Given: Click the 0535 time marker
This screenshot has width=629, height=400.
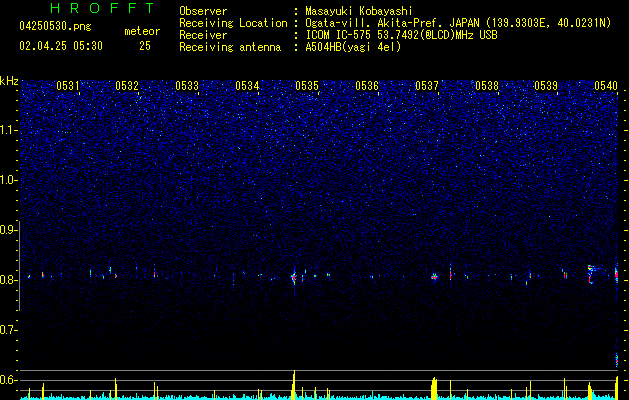Looking at the screenshot, I should pos(307,86).
